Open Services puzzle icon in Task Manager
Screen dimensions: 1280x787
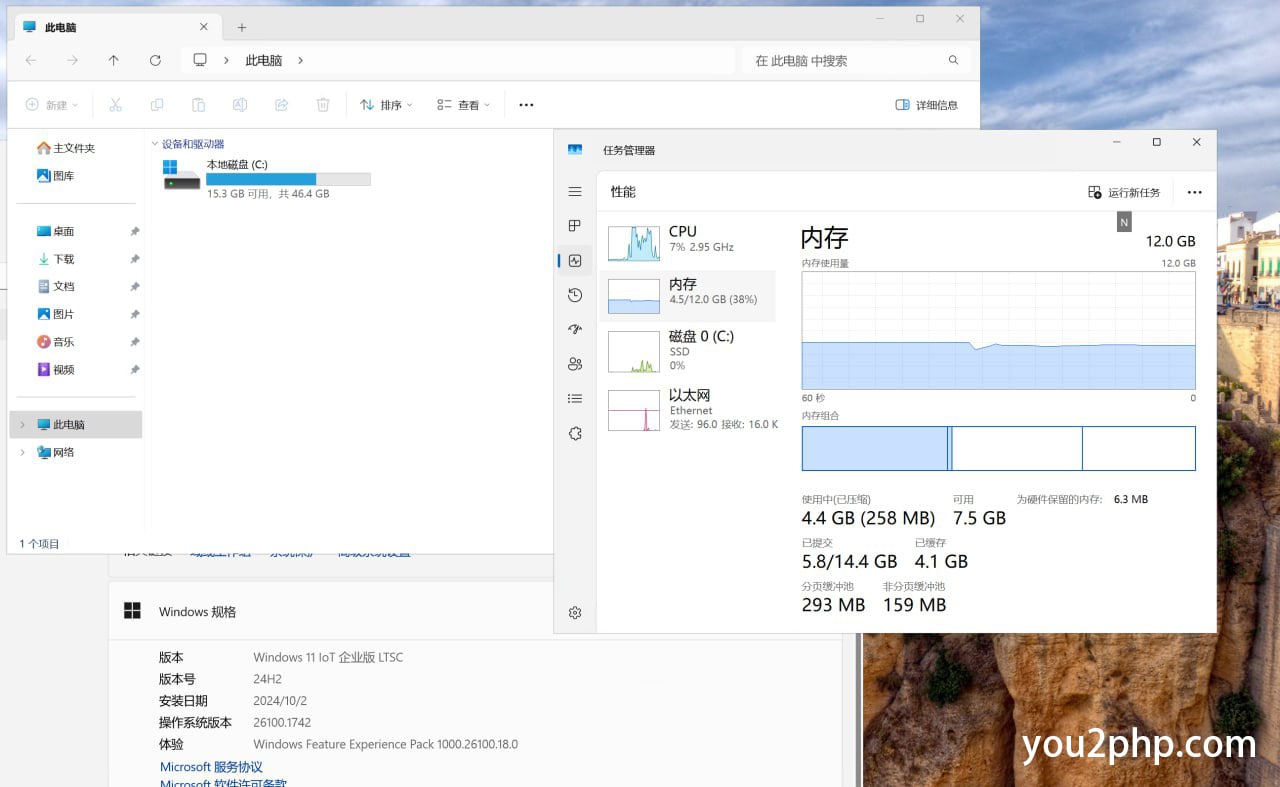(575, 433)
